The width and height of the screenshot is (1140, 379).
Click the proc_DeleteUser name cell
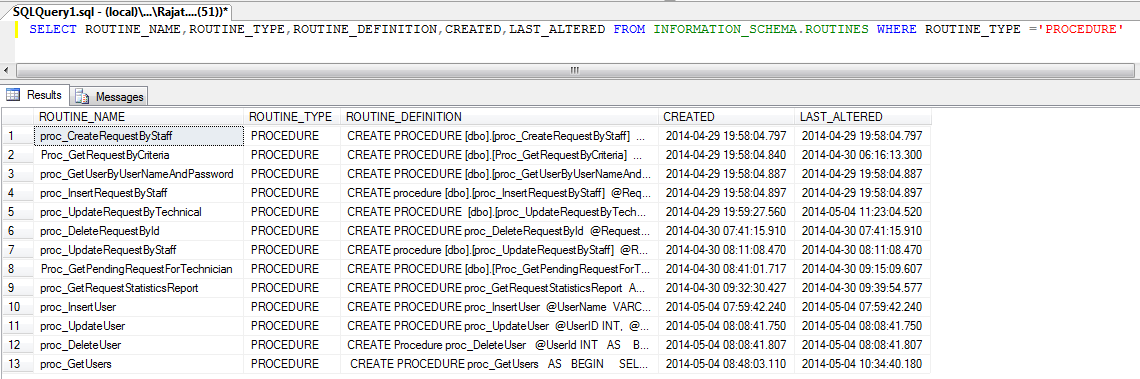coord(138,345)
